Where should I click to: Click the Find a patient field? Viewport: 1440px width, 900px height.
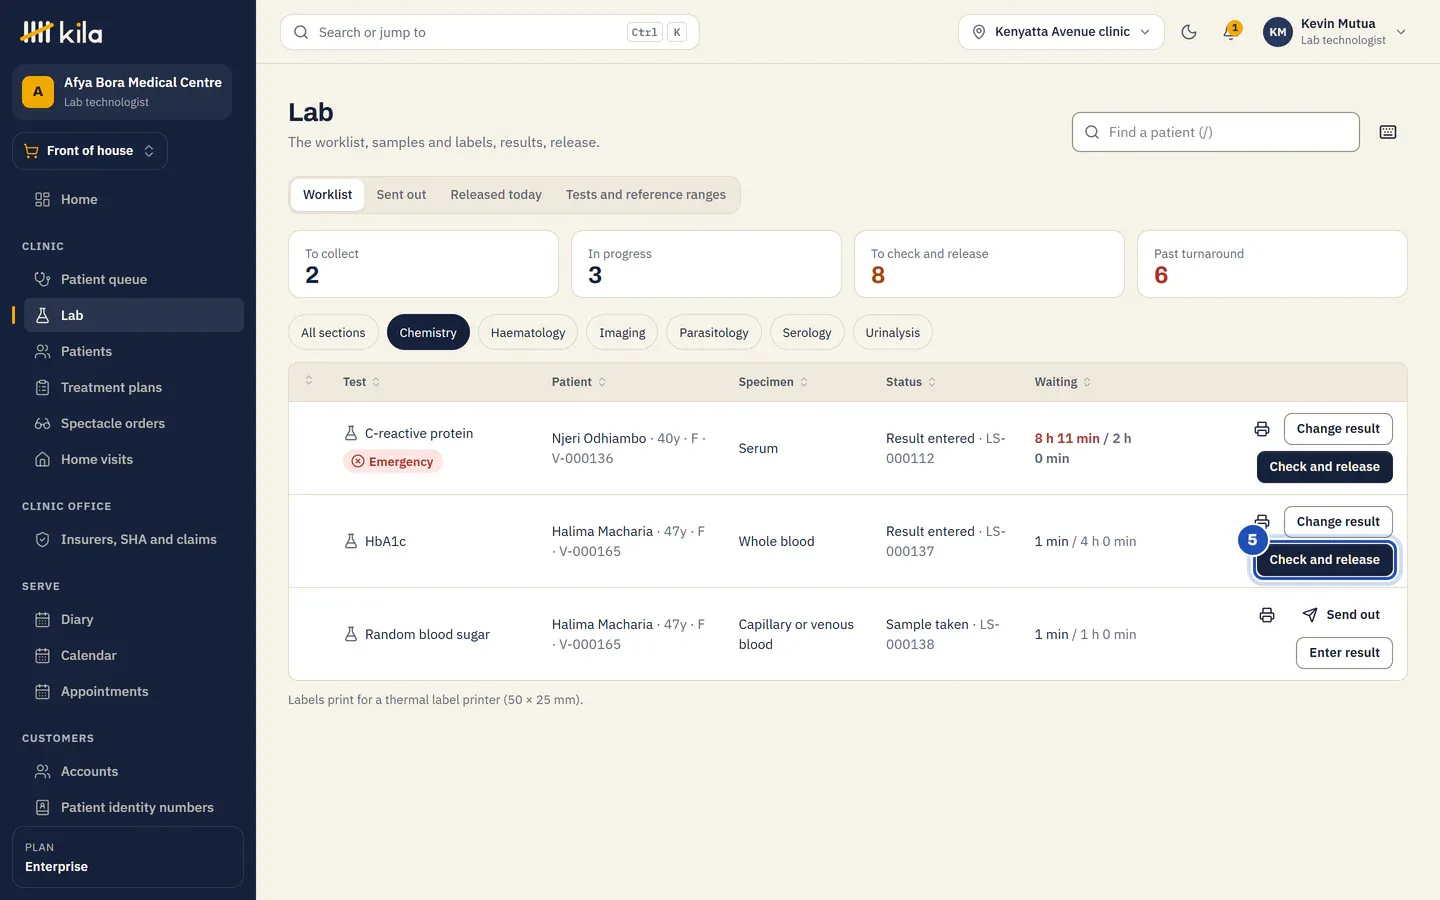(x=1216, y=132)
